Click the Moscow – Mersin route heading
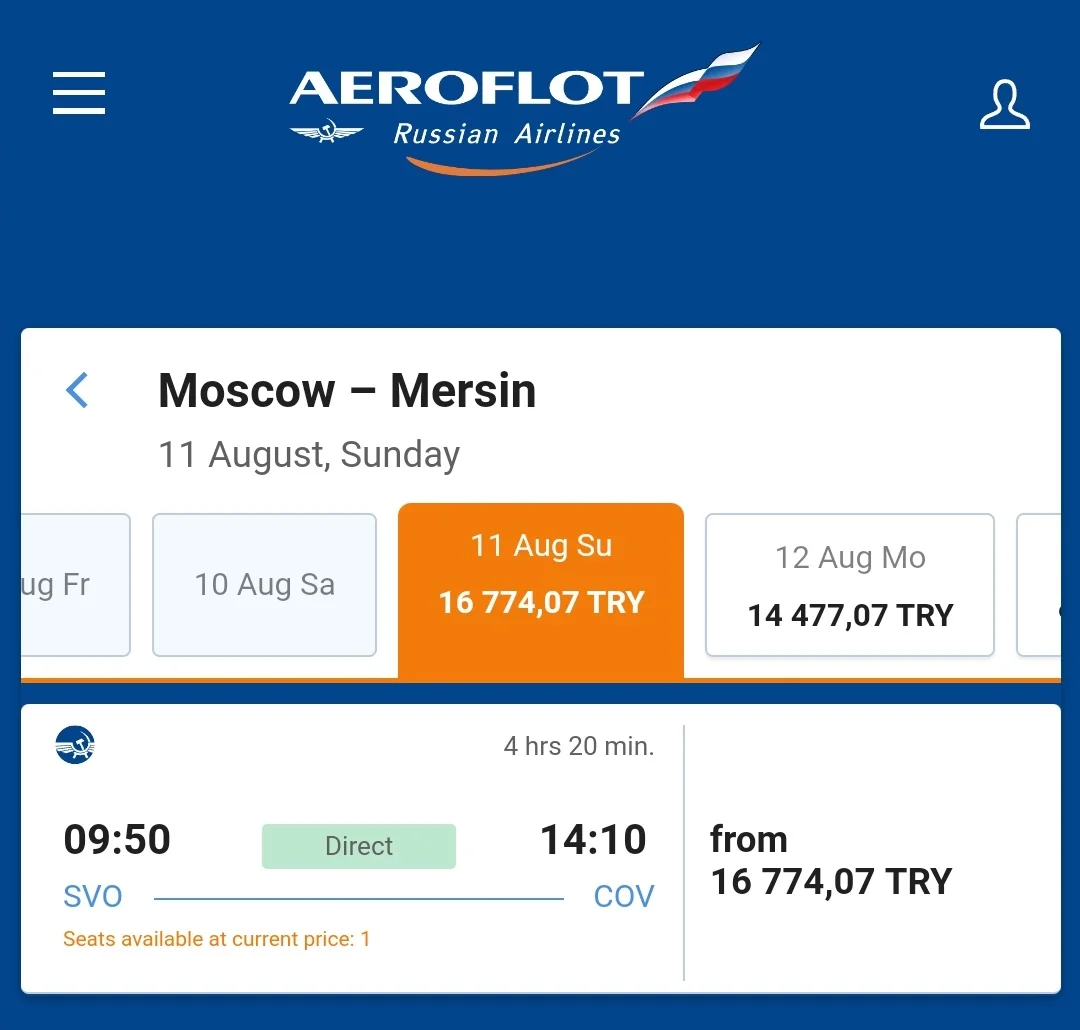Screen dimensions: 1080x1030 (347, 390)
